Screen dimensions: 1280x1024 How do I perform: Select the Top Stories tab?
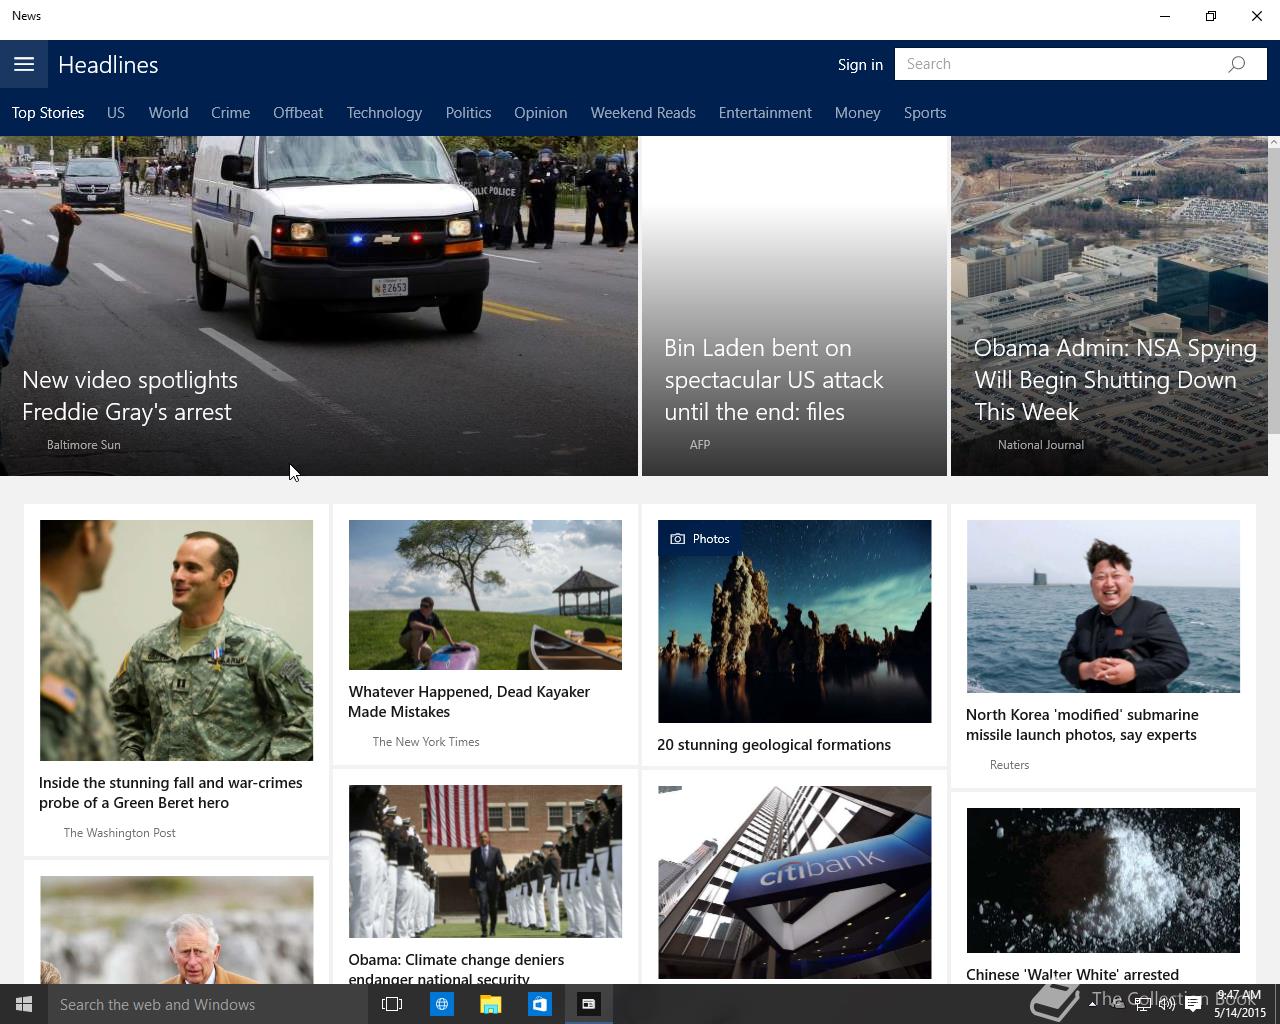pos(48,113)
